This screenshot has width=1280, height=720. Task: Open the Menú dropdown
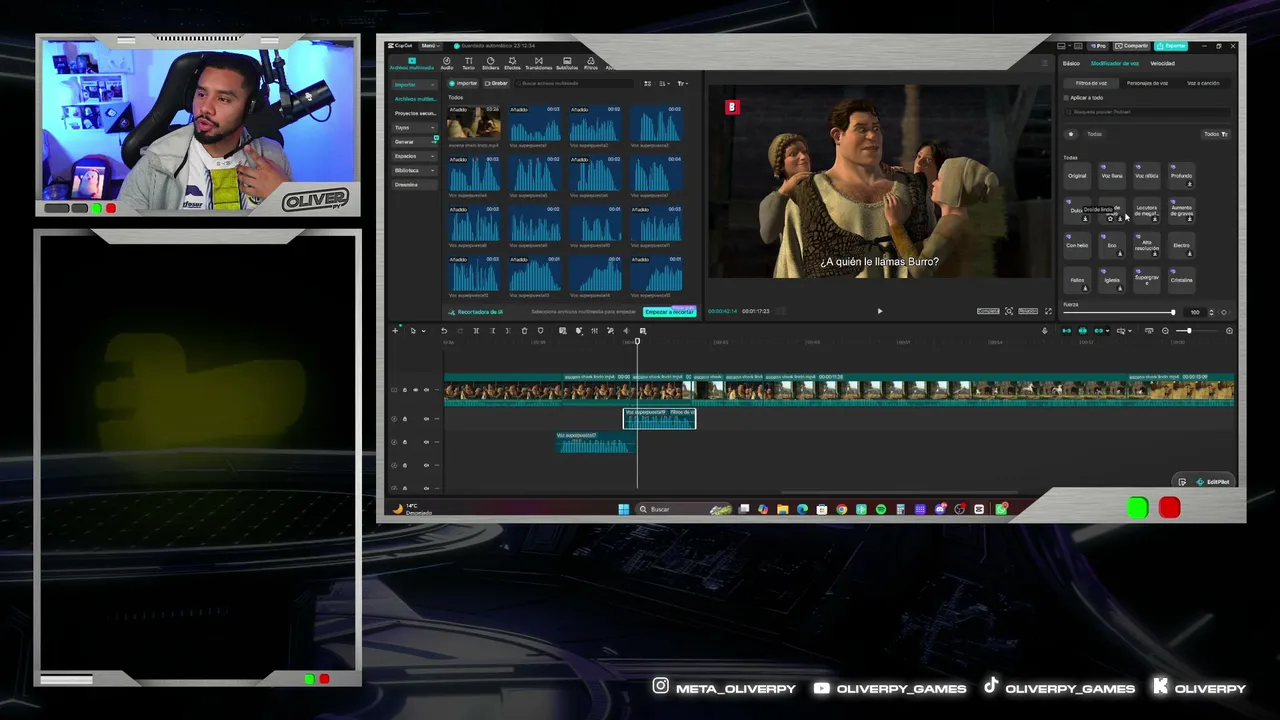[x=429, y=46]
